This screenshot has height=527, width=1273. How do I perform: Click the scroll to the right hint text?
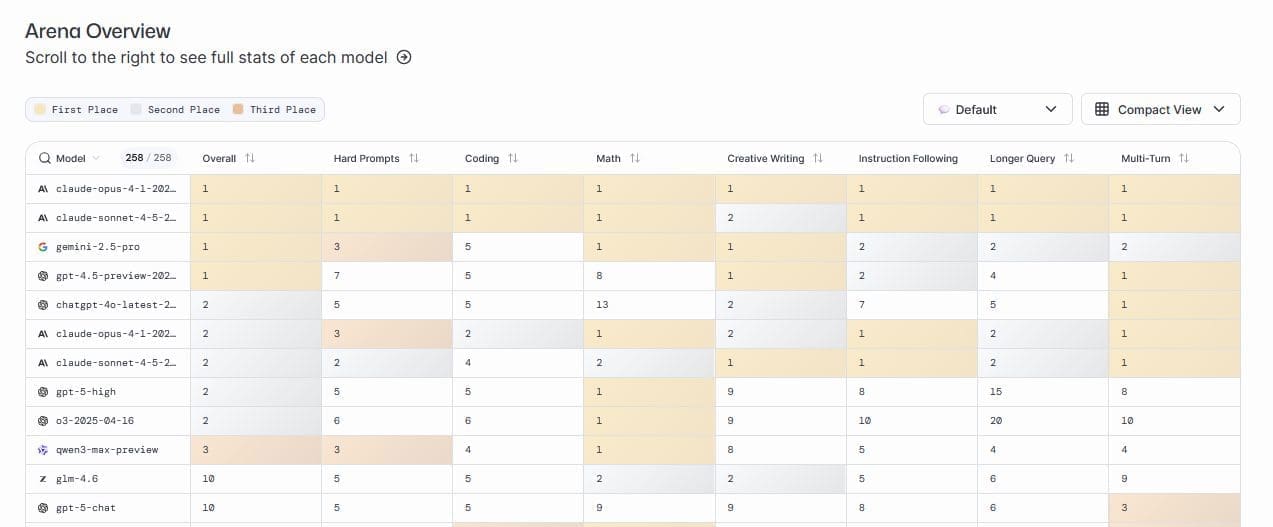point(206,57)
